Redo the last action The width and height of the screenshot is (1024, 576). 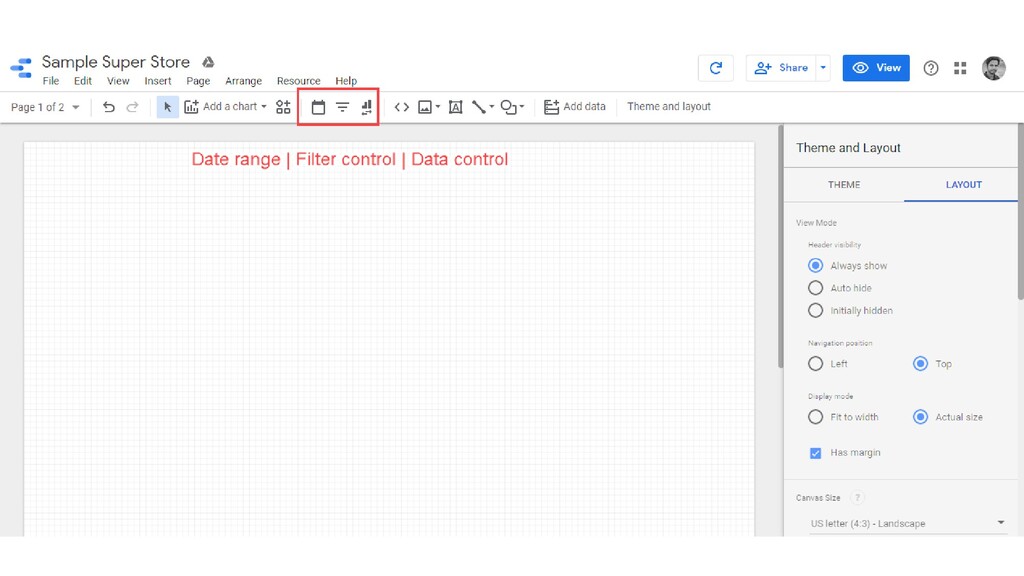pos(133,106)
